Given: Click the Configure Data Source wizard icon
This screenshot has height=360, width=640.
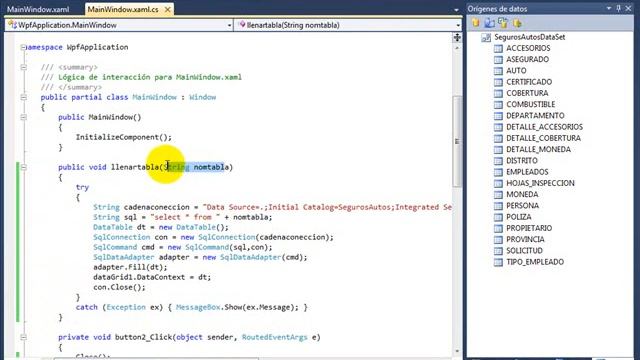Looking at the screenshot, I should [x=503, y=23].
